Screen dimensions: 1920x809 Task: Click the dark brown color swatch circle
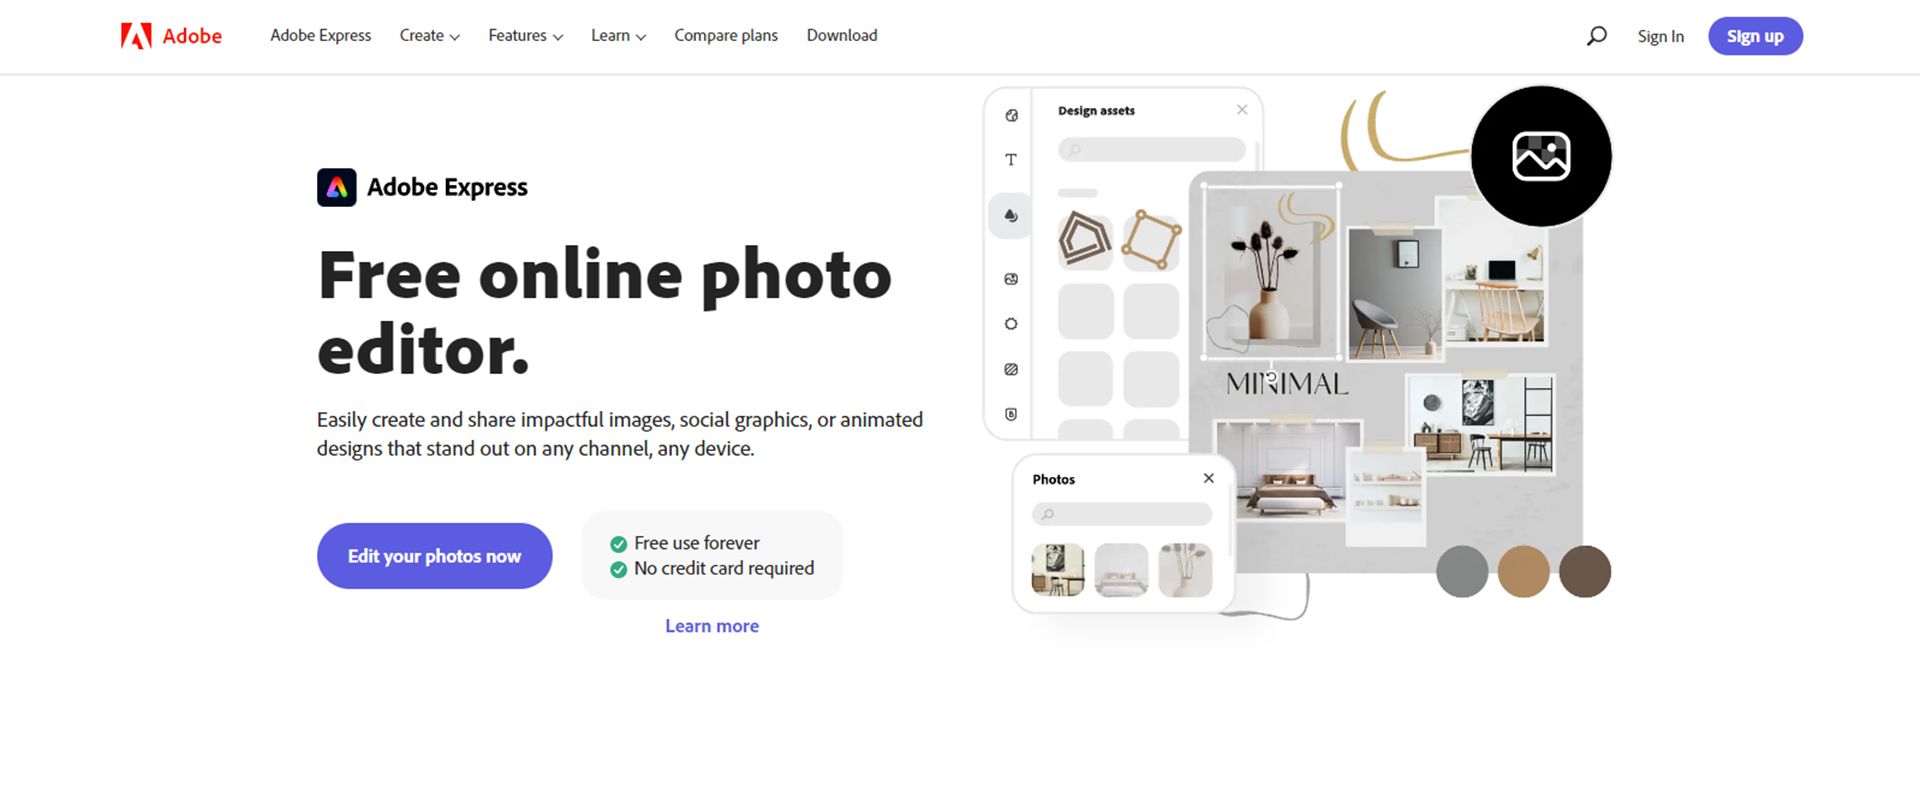[x=1585, y=571]
